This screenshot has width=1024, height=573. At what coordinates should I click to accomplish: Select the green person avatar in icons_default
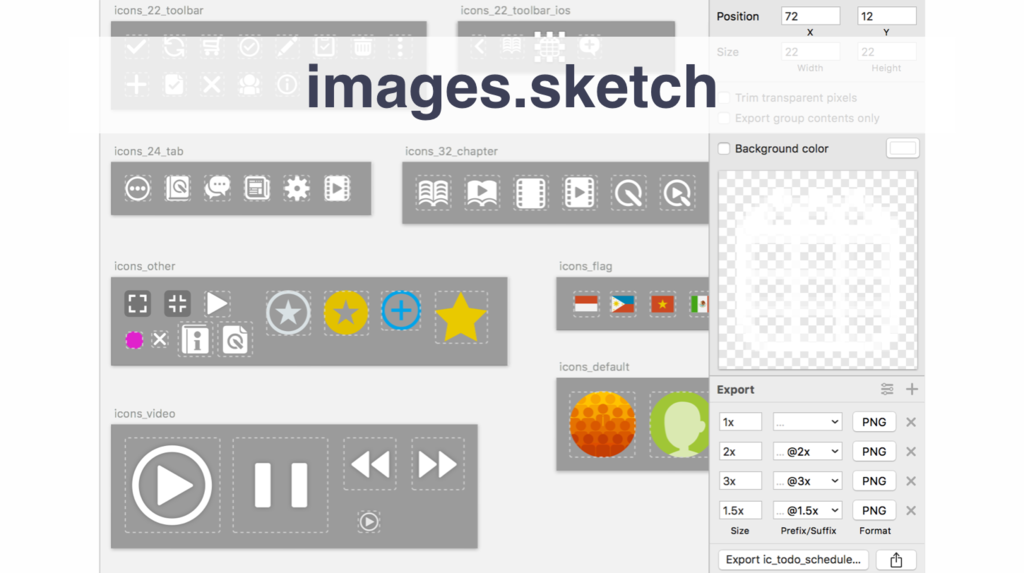coord(679,424)
